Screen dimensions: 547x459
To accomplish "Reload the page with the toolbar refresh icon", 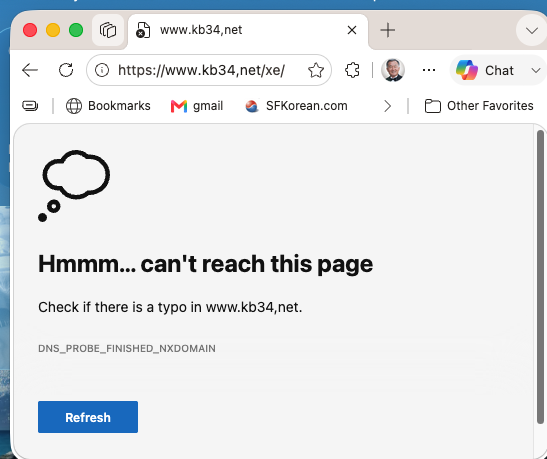I will click(x=66, y=70).
